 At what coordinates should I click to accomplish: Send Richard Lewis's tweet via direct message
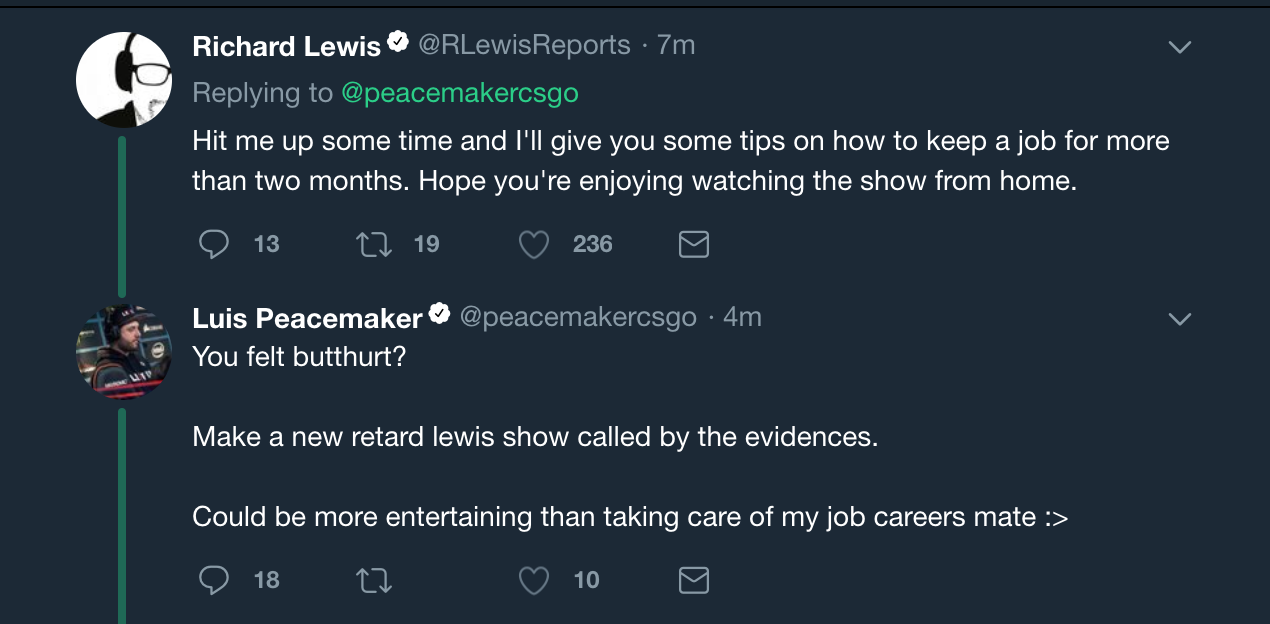694,244
